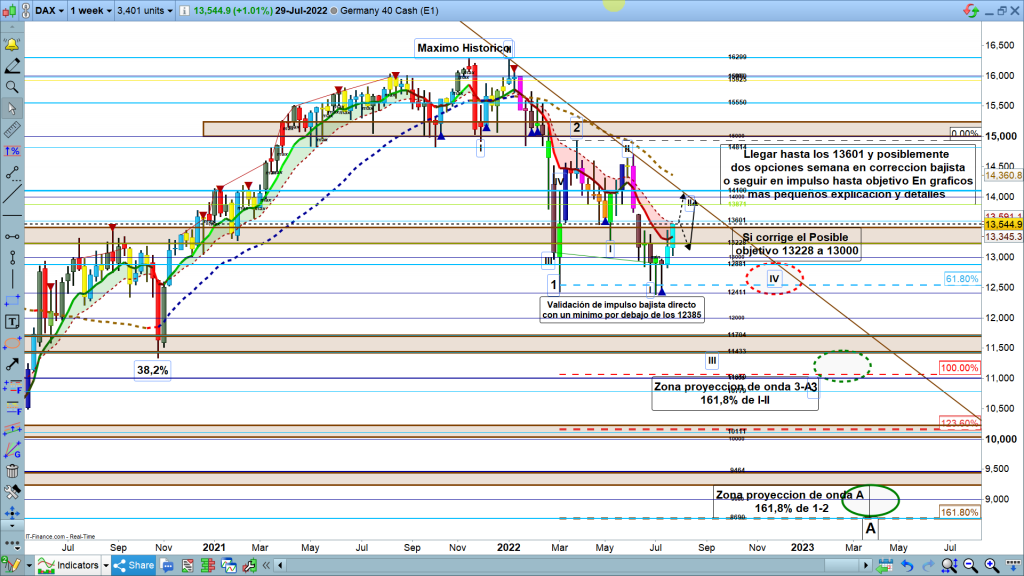Select the alert bell tool

coord(13,46)
